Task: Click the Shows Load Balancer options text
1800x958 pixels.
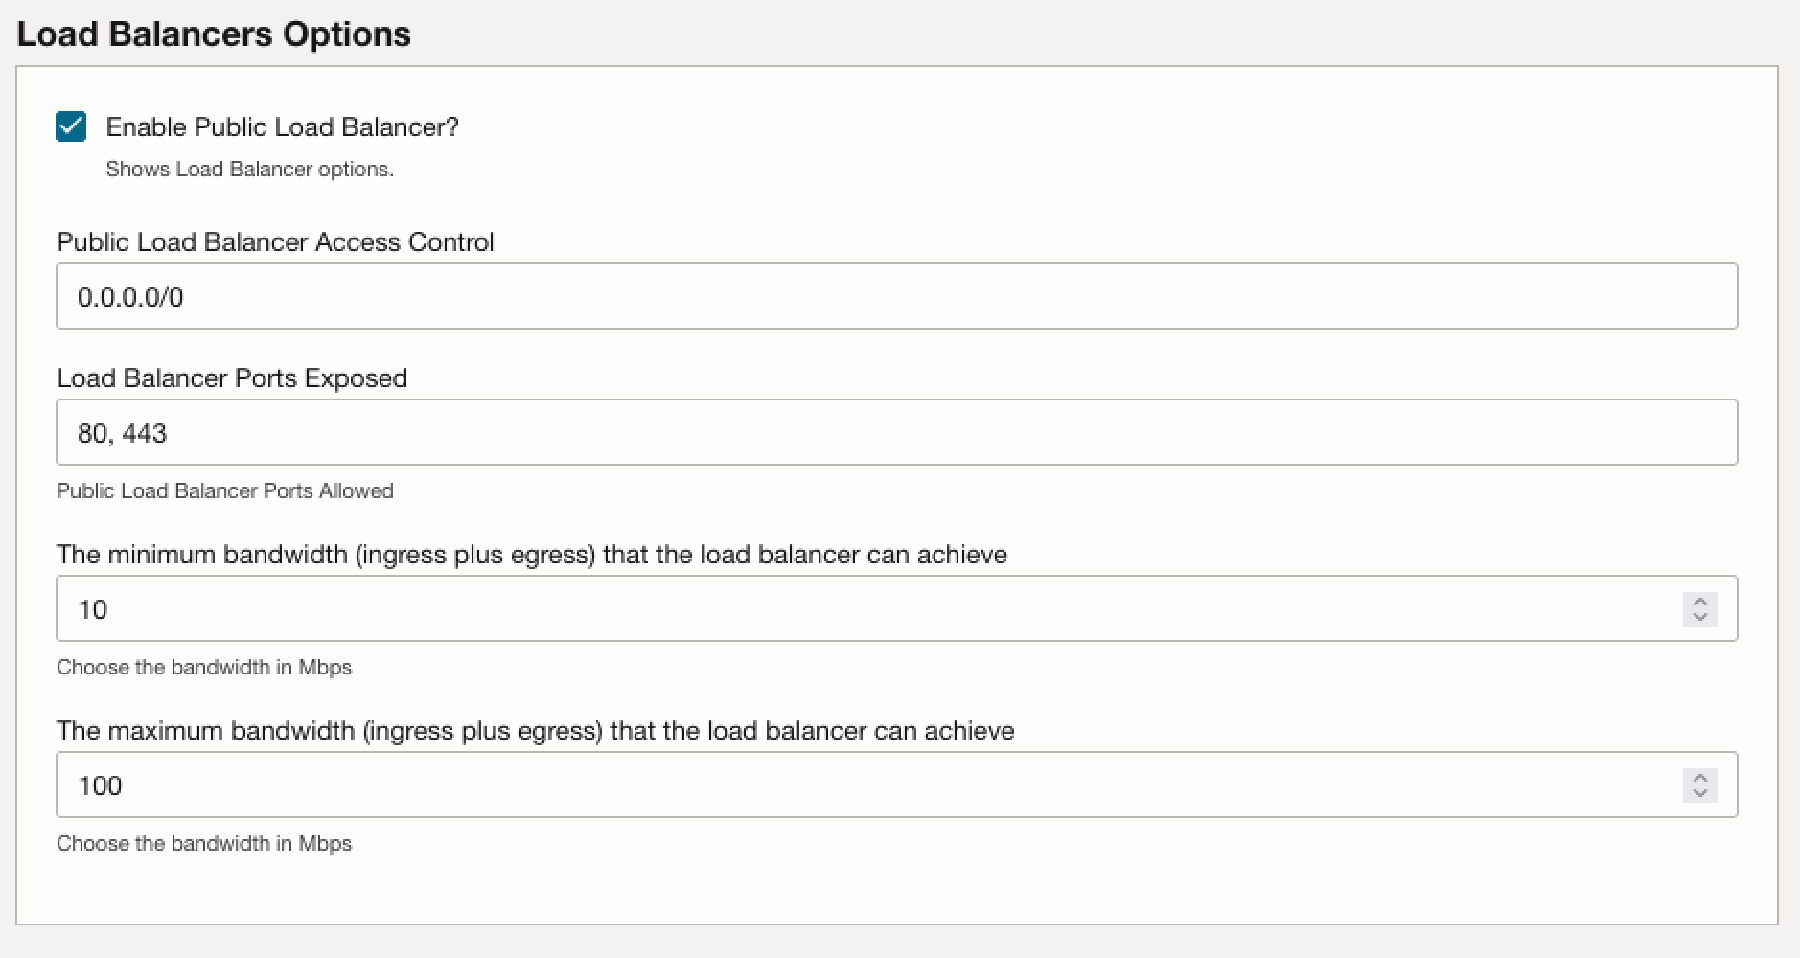Action: pyautogui.click(x=248, y=168)
